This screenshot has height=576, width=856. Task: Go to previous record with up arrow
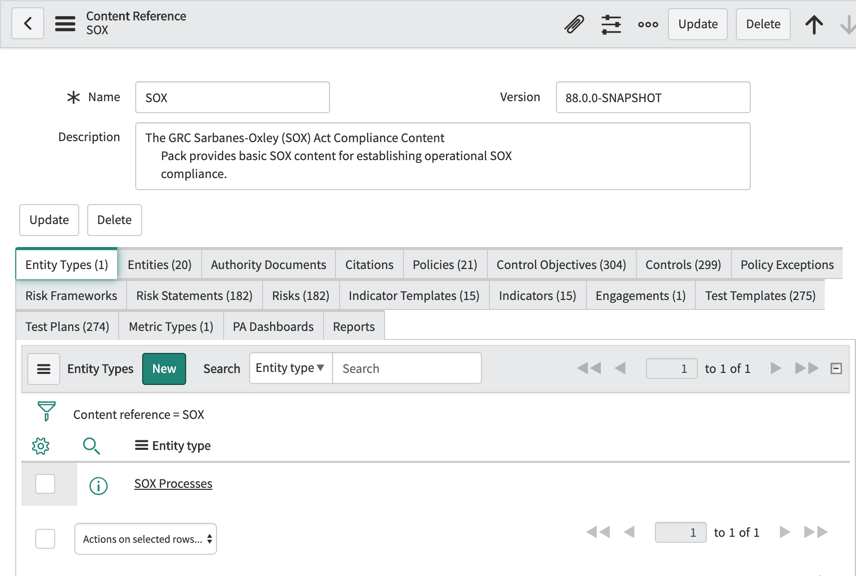[814, 24]
